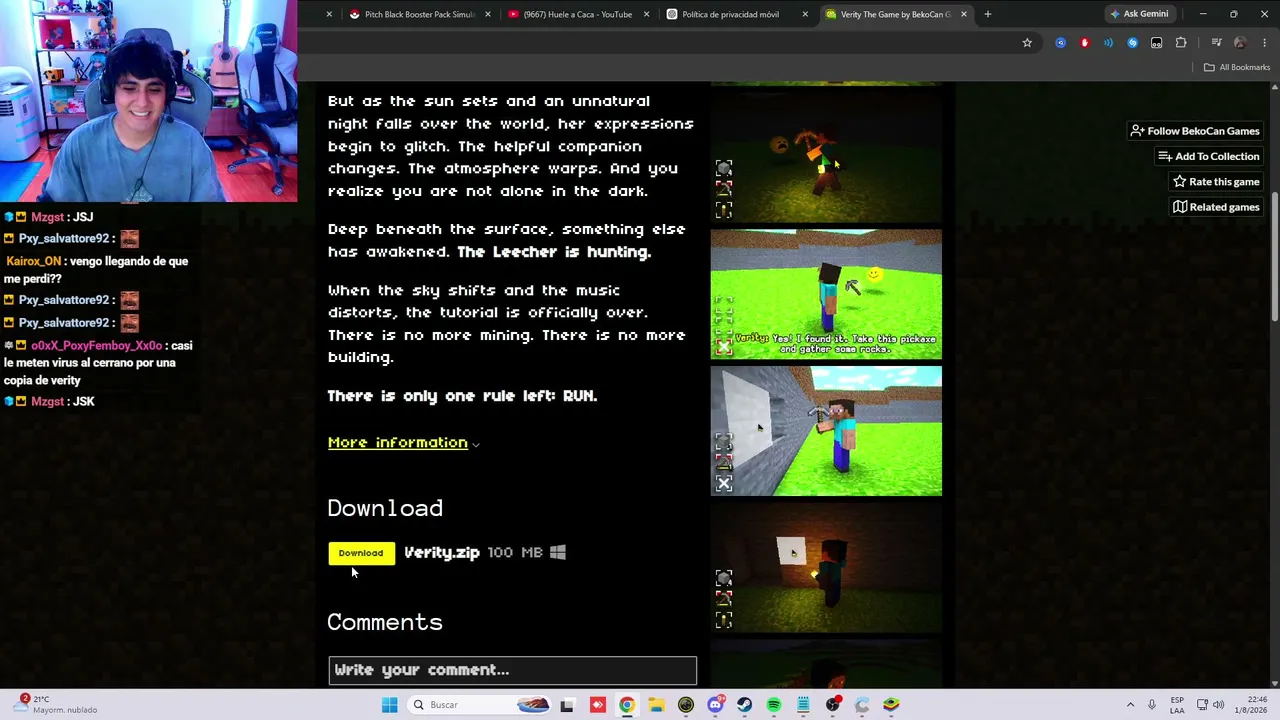1280x720 pixels.
Task: Open the Chrome profile avatar menu
Action: pos(1240,43)
